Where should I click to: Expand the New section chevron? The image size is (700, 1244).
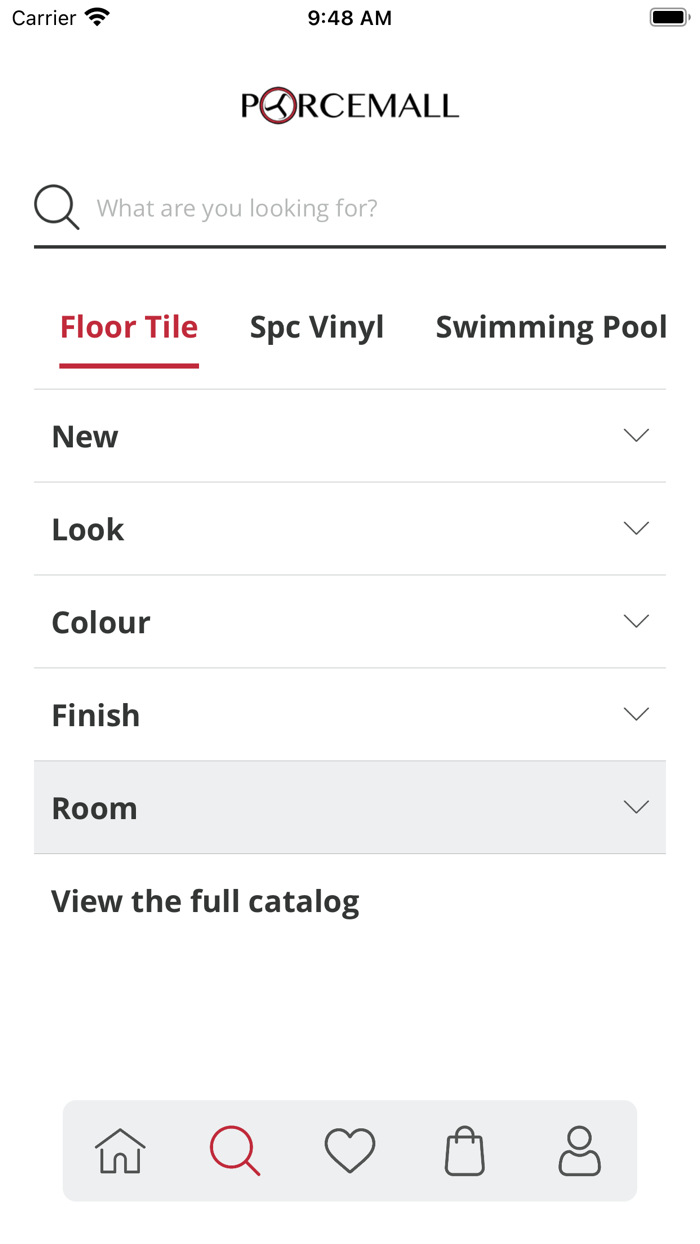(636, 435)
